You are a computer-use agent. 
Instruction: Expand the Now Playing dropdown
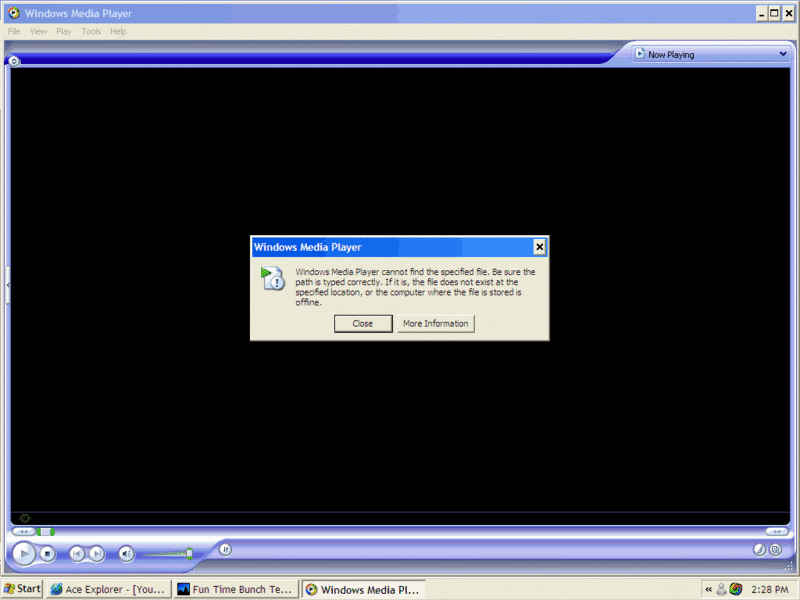[x=783, y=54]
